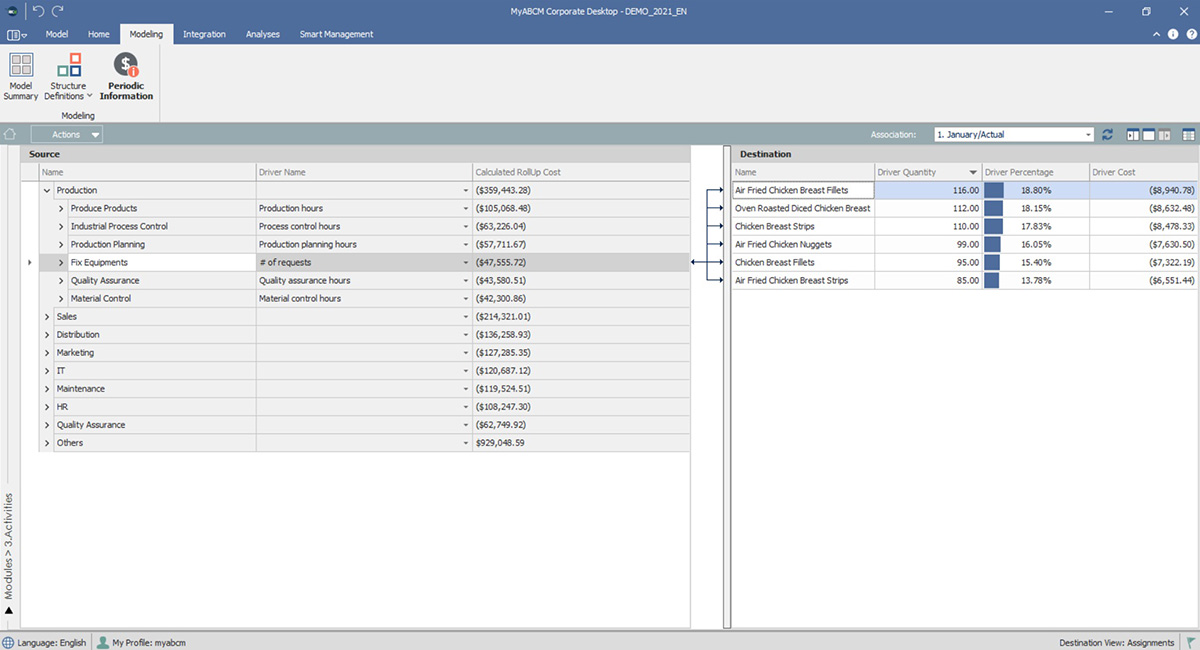Sort by the Driver Quantity column header
Image resolution: width=1200 pixels, height=650 pixels.
click(x=927, y=172)
